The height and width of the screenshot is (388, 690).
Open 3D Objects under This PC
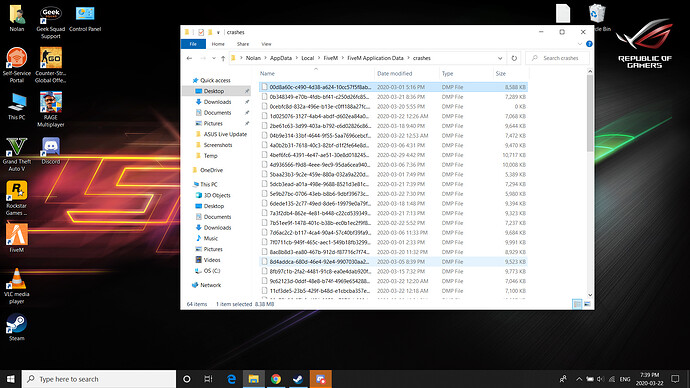[217, 195]
